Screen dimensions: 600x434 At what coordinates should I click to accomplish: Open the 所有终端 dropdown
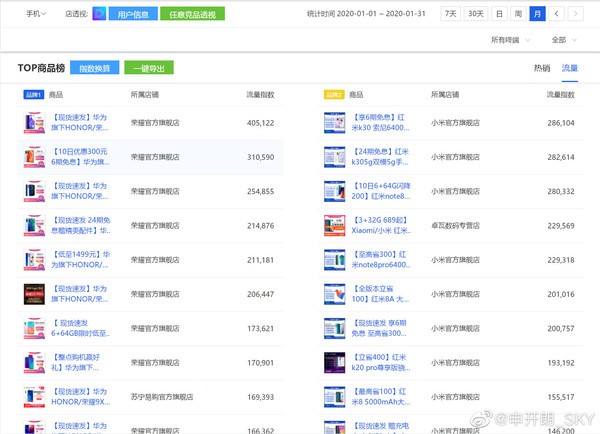click(506, 40)
